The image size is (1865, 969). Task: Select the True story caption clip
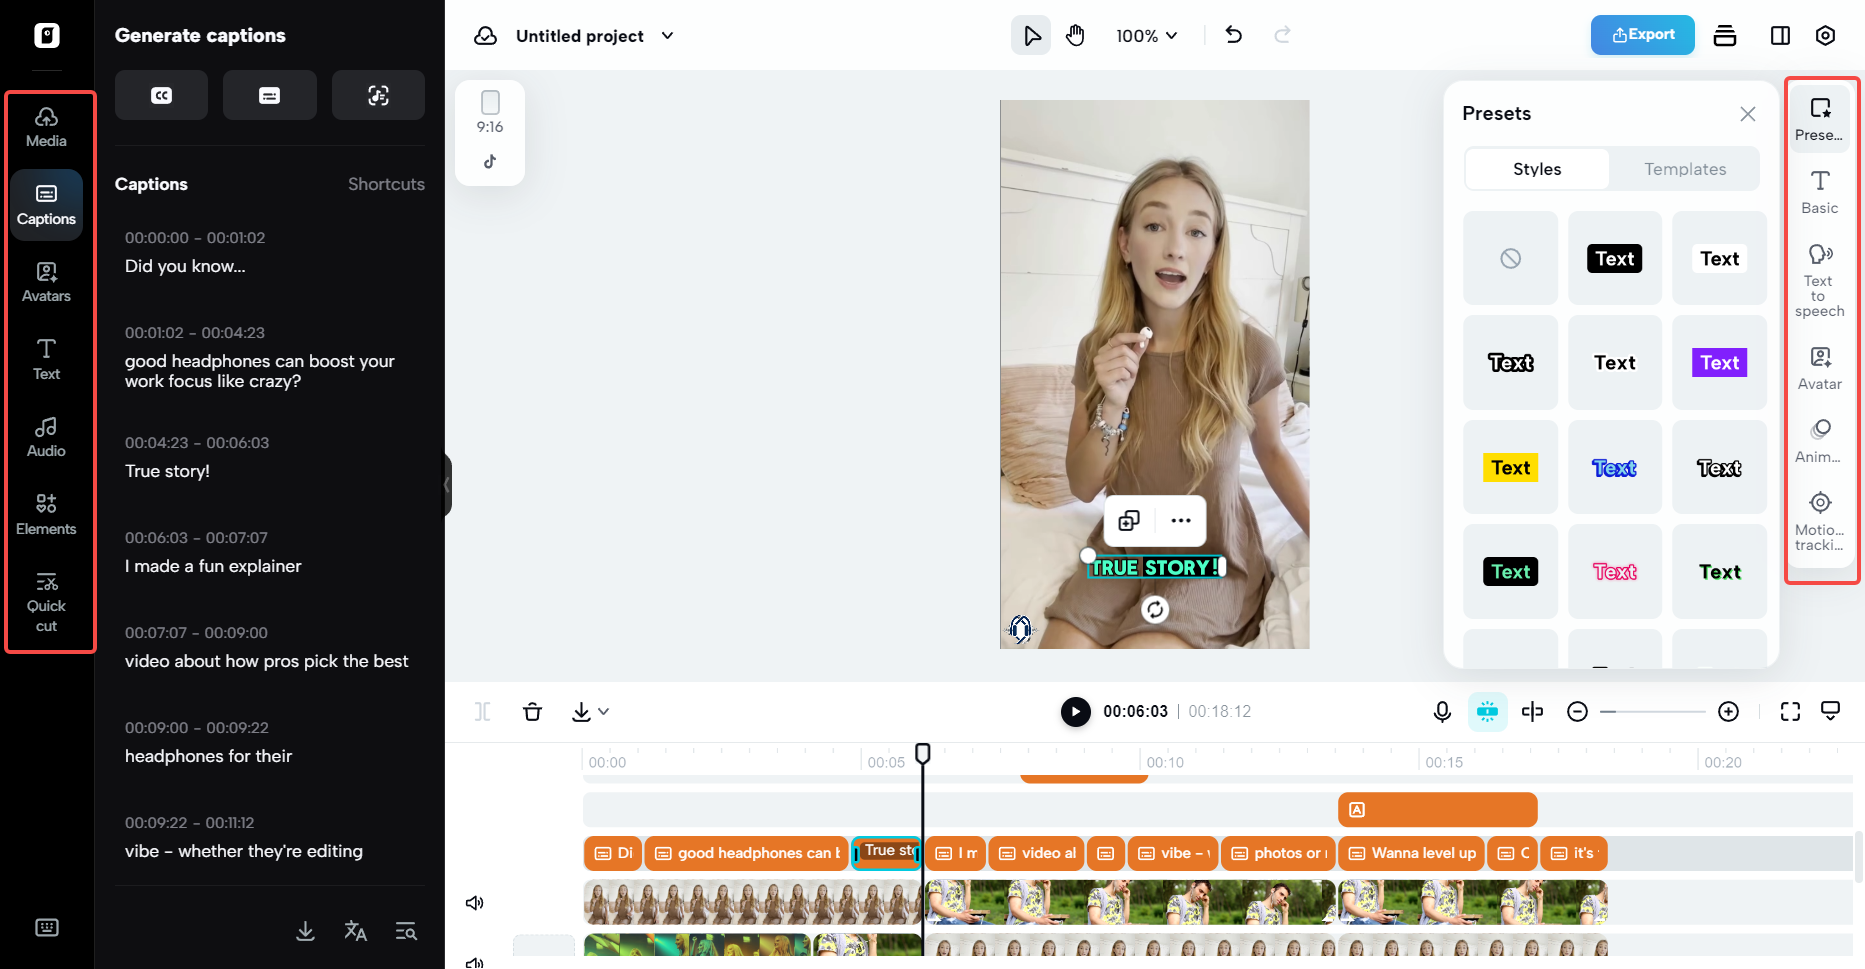point(886,852)
